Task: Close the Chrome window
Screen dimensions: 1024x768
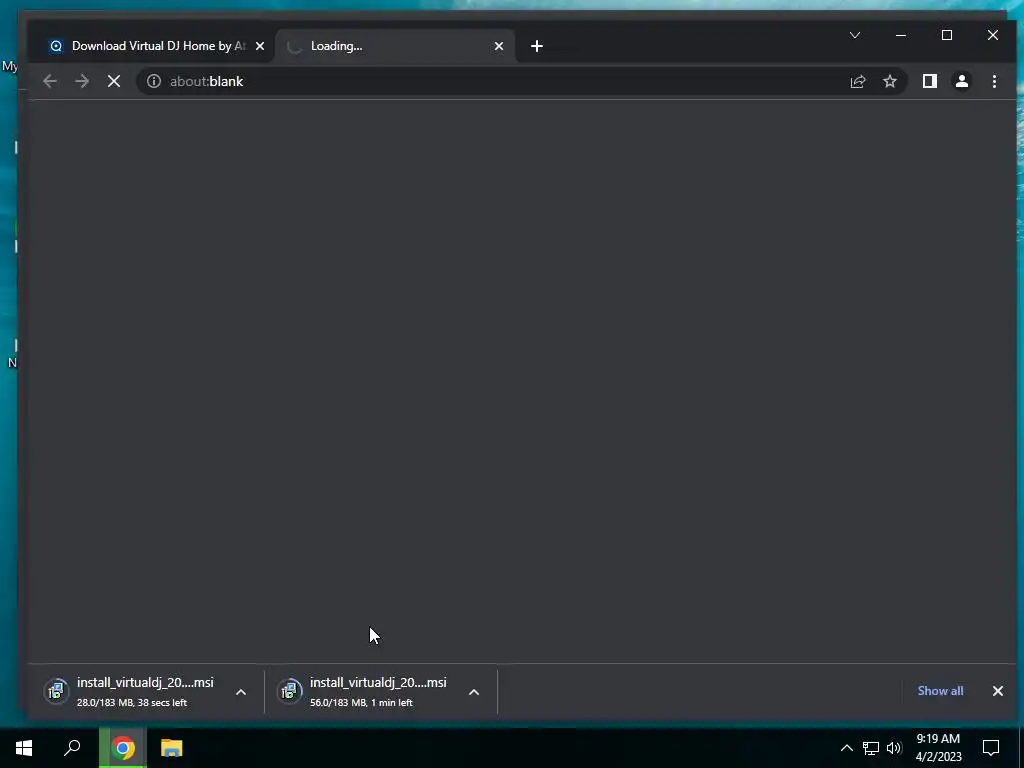Action: [993, 35]
